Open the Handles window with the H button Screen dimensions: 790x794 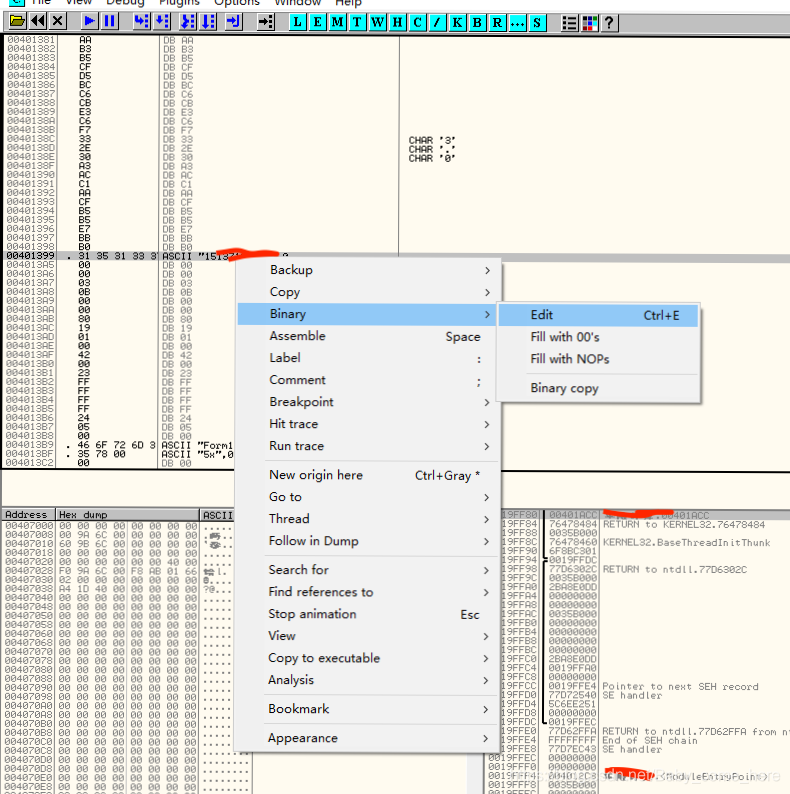pyautogui.click(x=398, y=22)
